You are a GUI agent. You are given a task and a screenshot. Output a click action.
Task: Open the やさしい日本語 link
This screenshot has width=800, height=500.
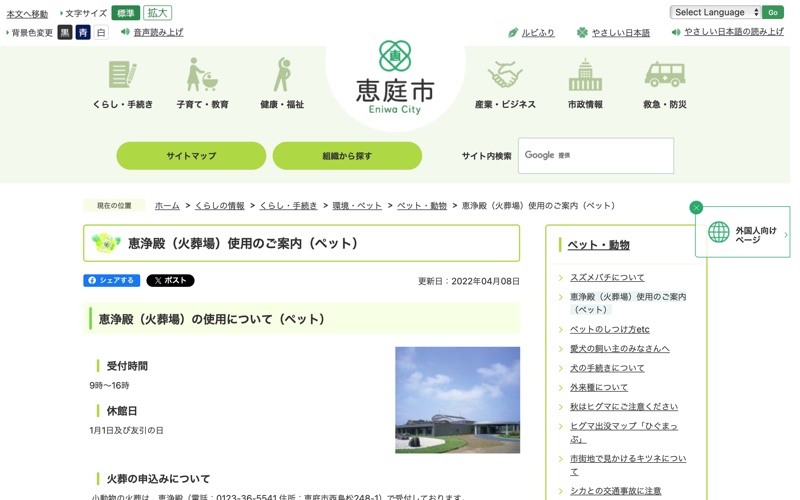coord(621,33)
